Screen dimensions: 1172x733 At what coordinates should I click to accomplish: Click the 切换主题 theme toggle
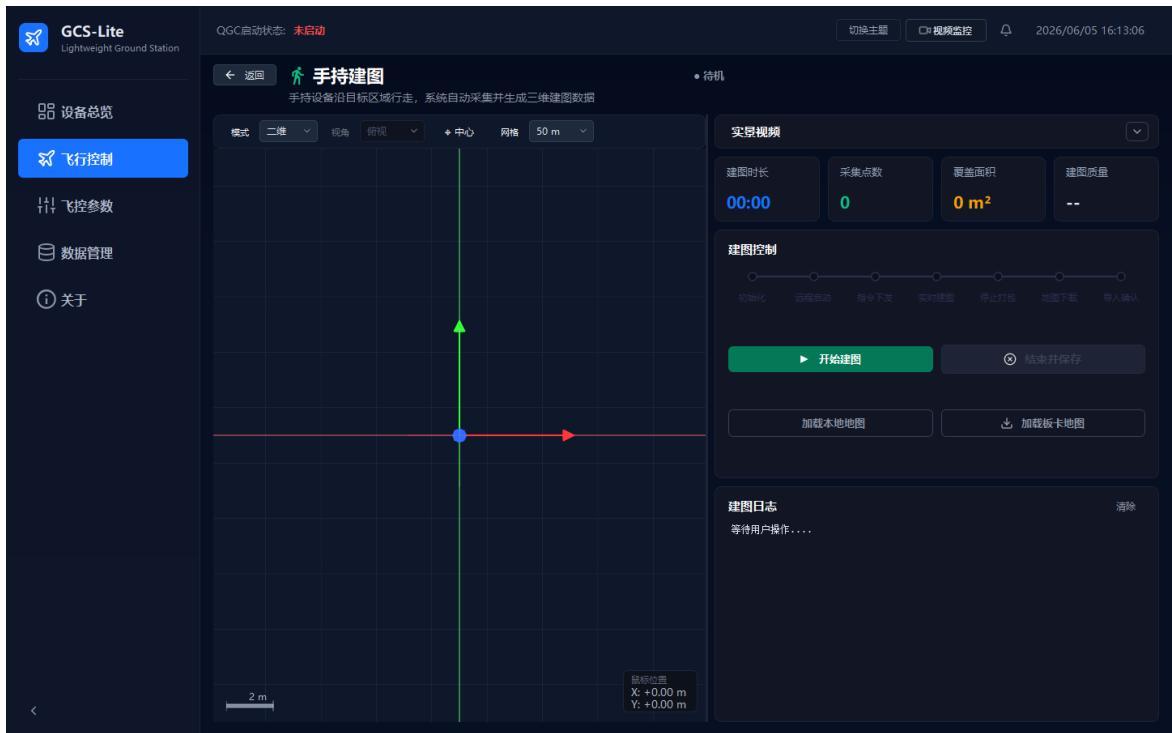tap(868, 31)
